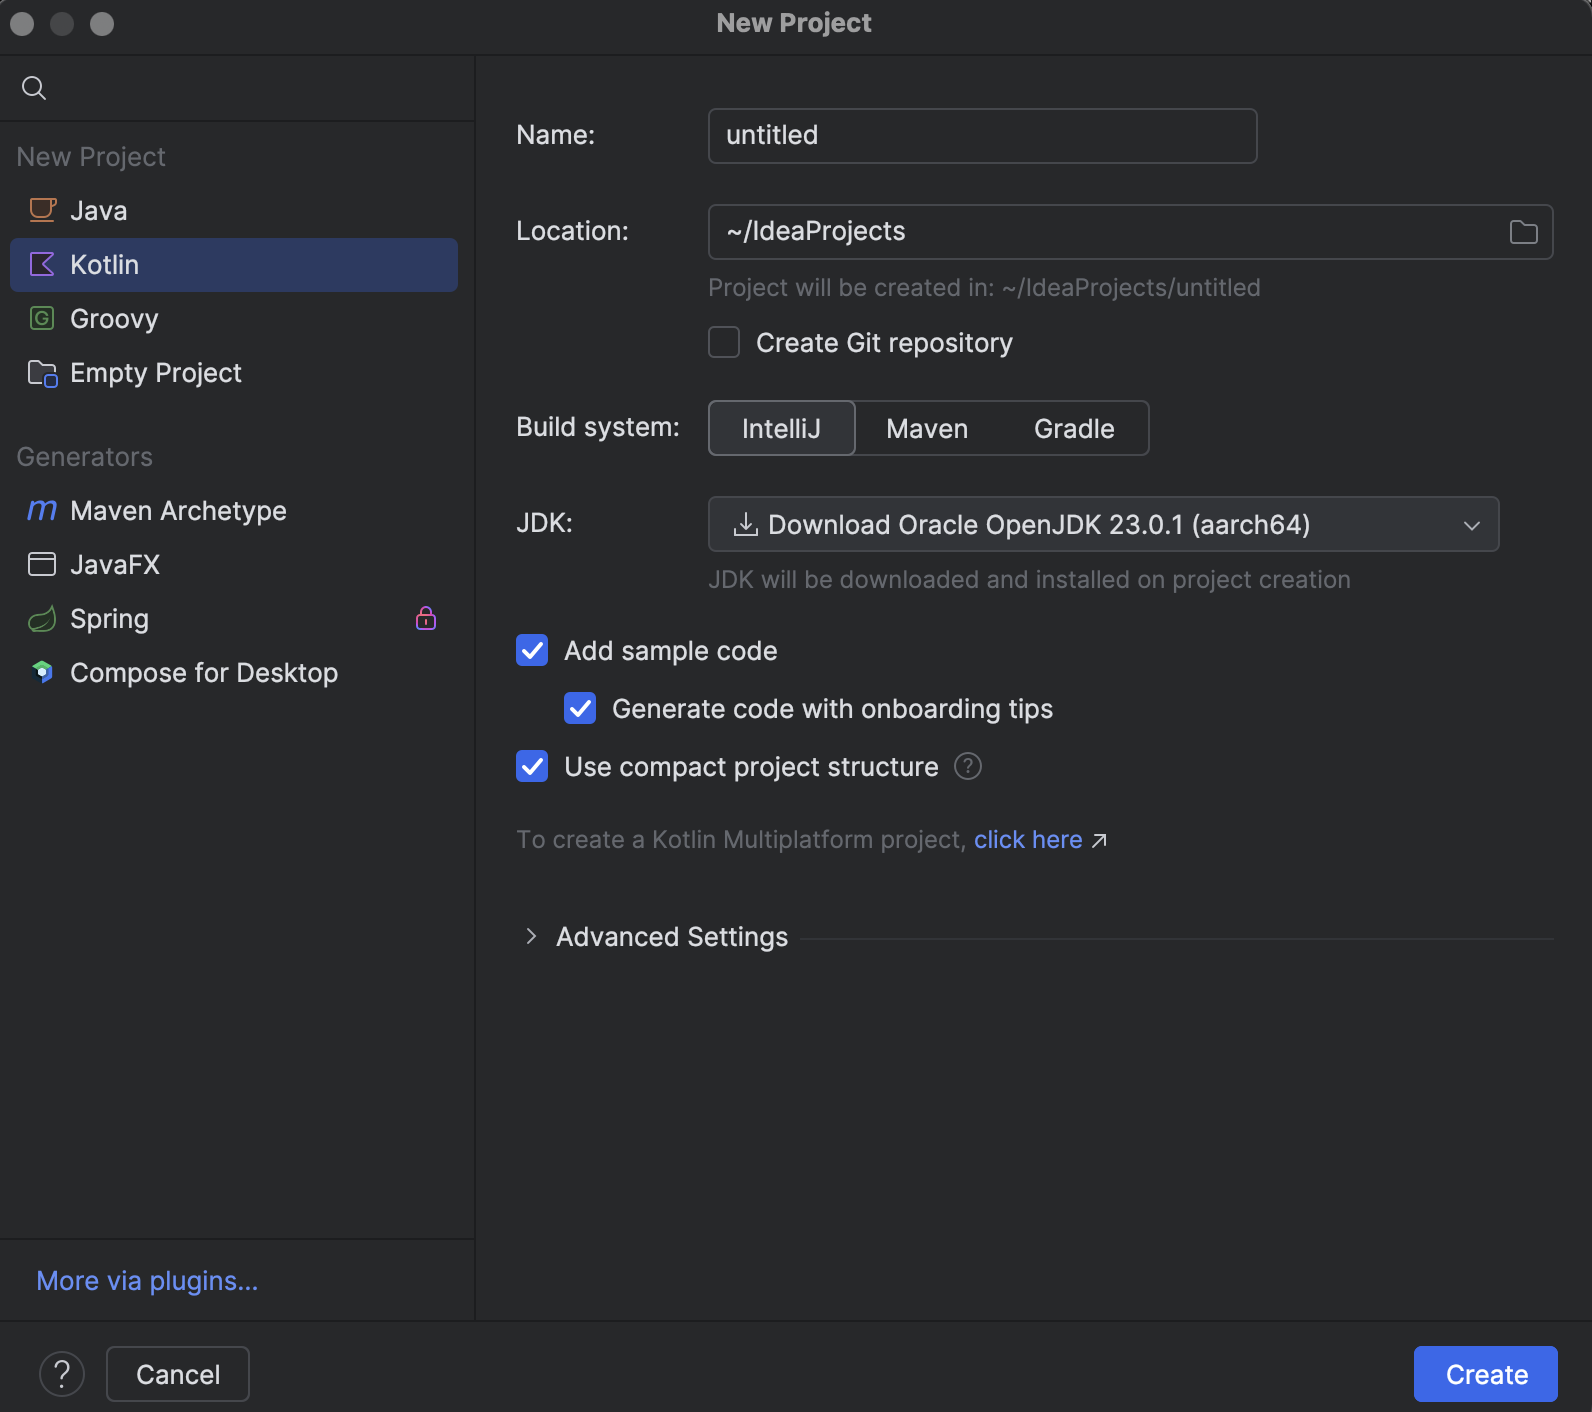1592x1412 pixels.
Task: Click the Cancel button
Action: tap(178, 1374)
